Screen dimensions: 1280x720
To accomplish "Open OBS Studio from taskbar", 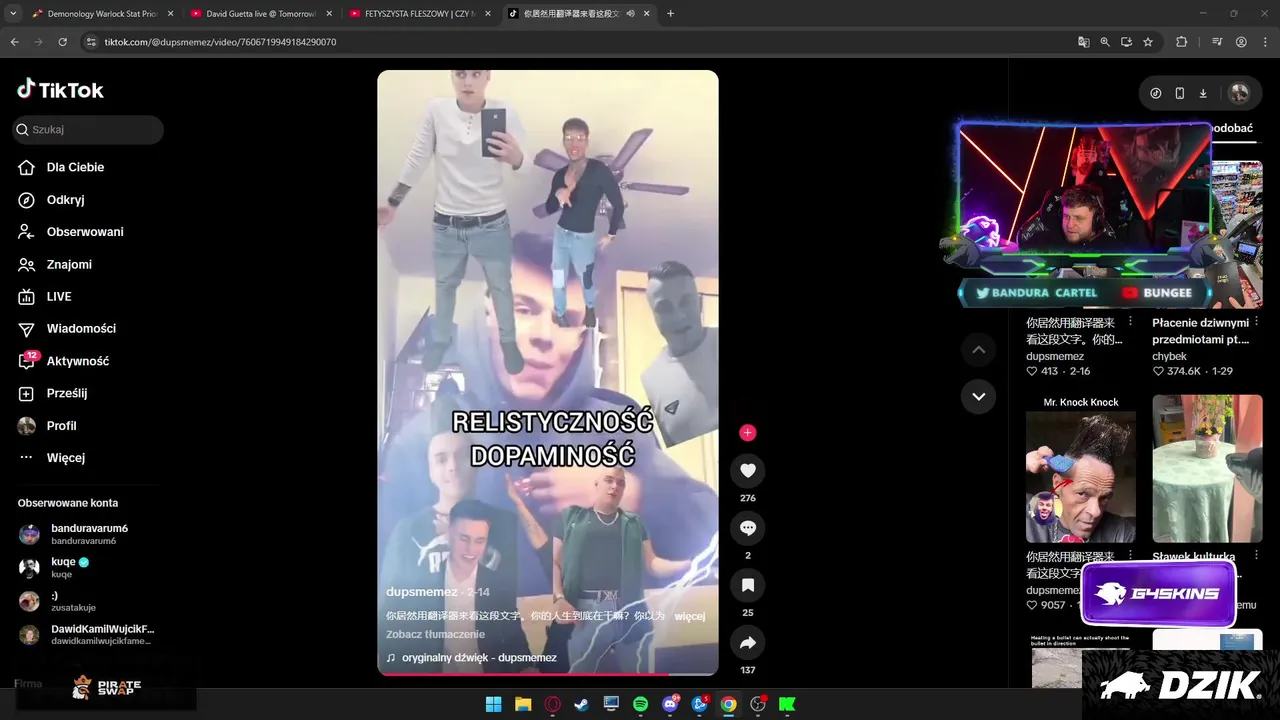I will (758, 704).
